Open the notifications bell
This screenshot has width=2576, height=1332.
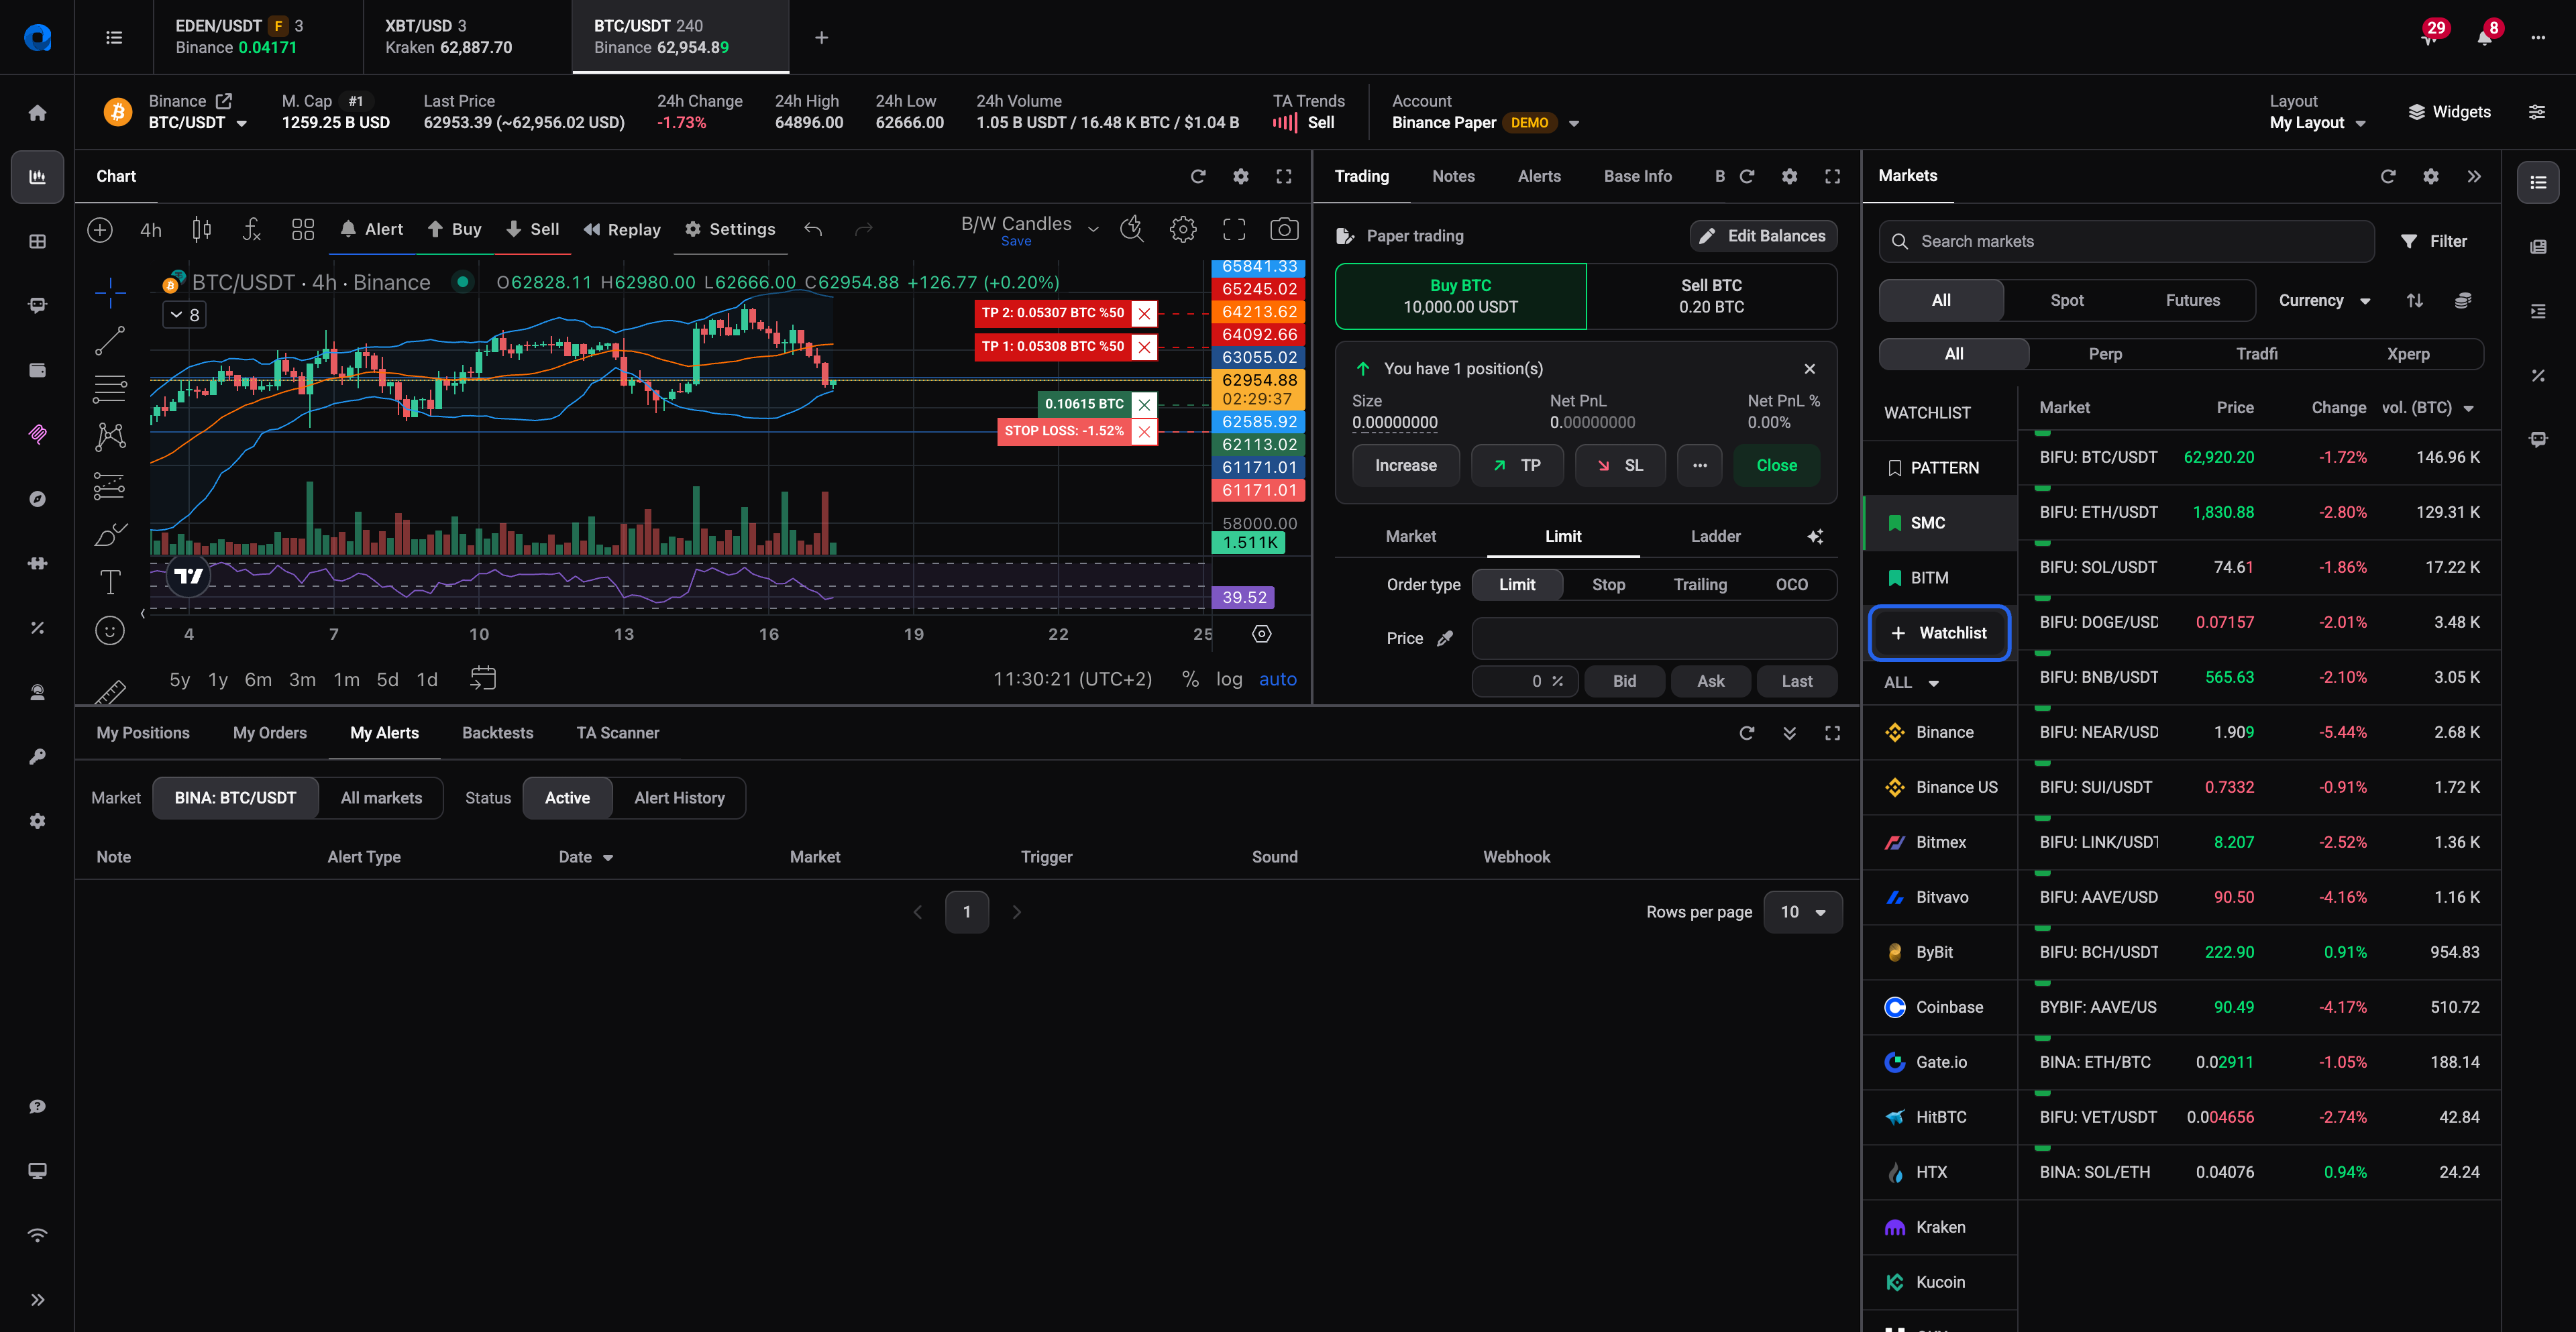2485,37
